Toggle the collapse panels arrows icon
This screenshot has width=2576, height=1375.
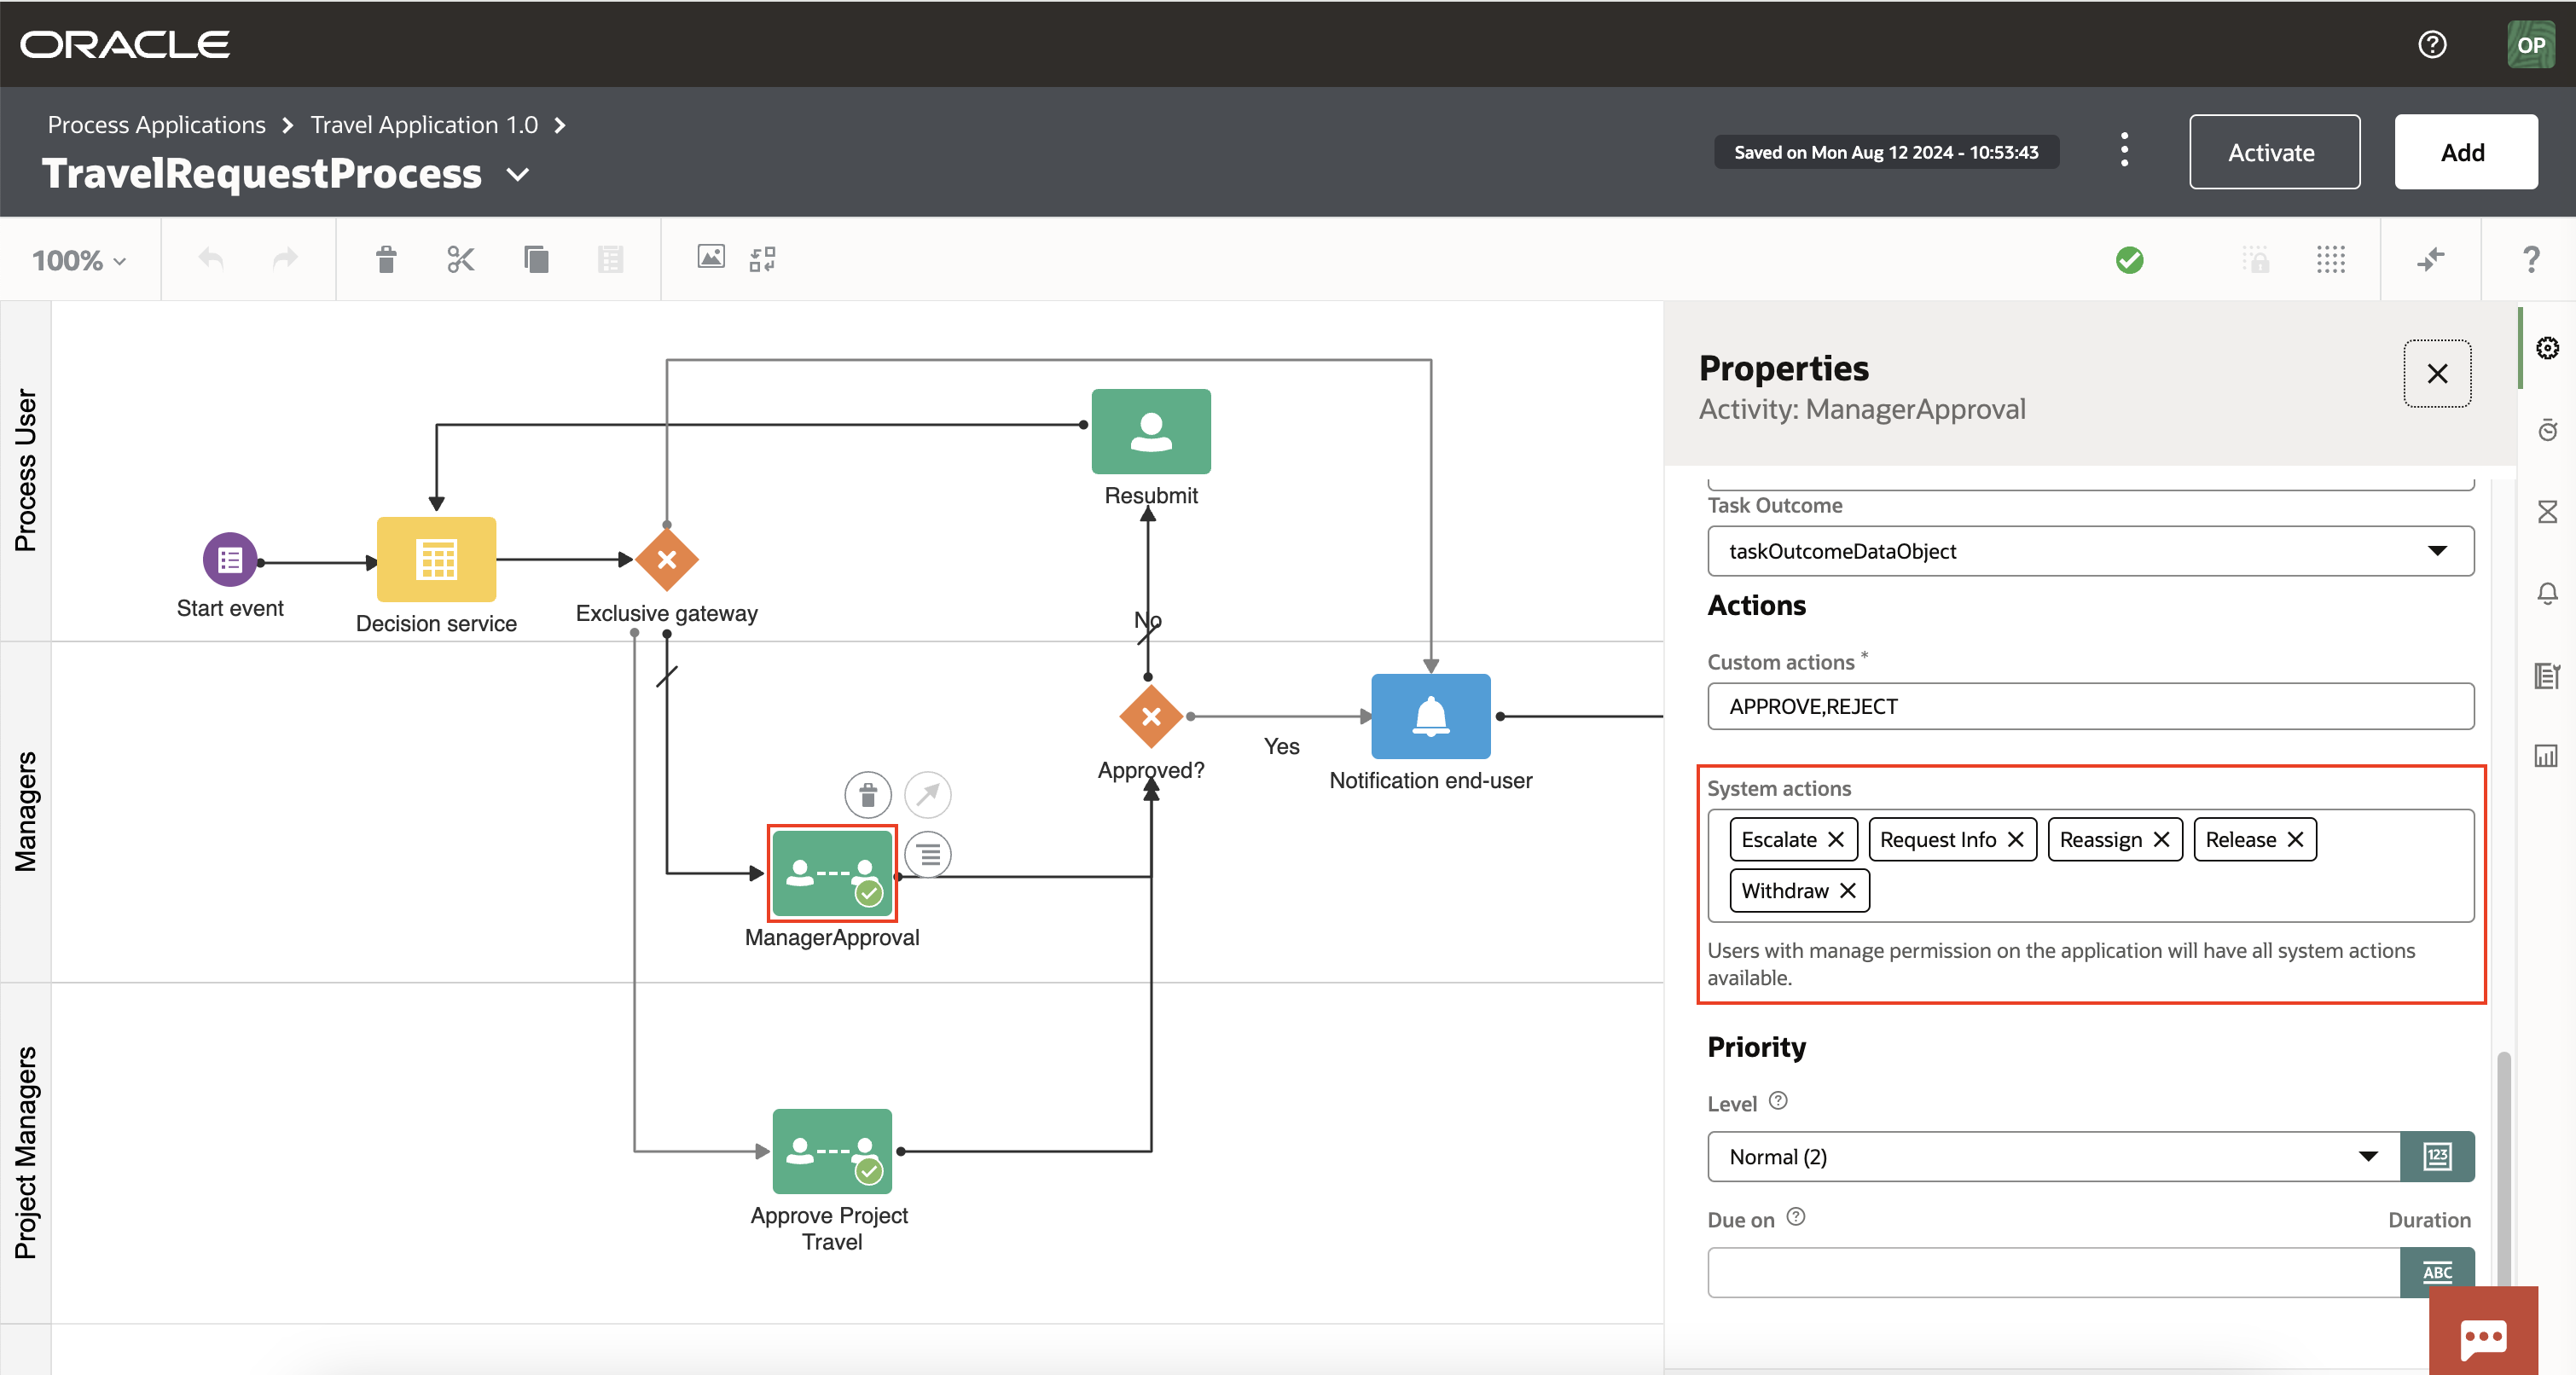(x=2430, y=260)
